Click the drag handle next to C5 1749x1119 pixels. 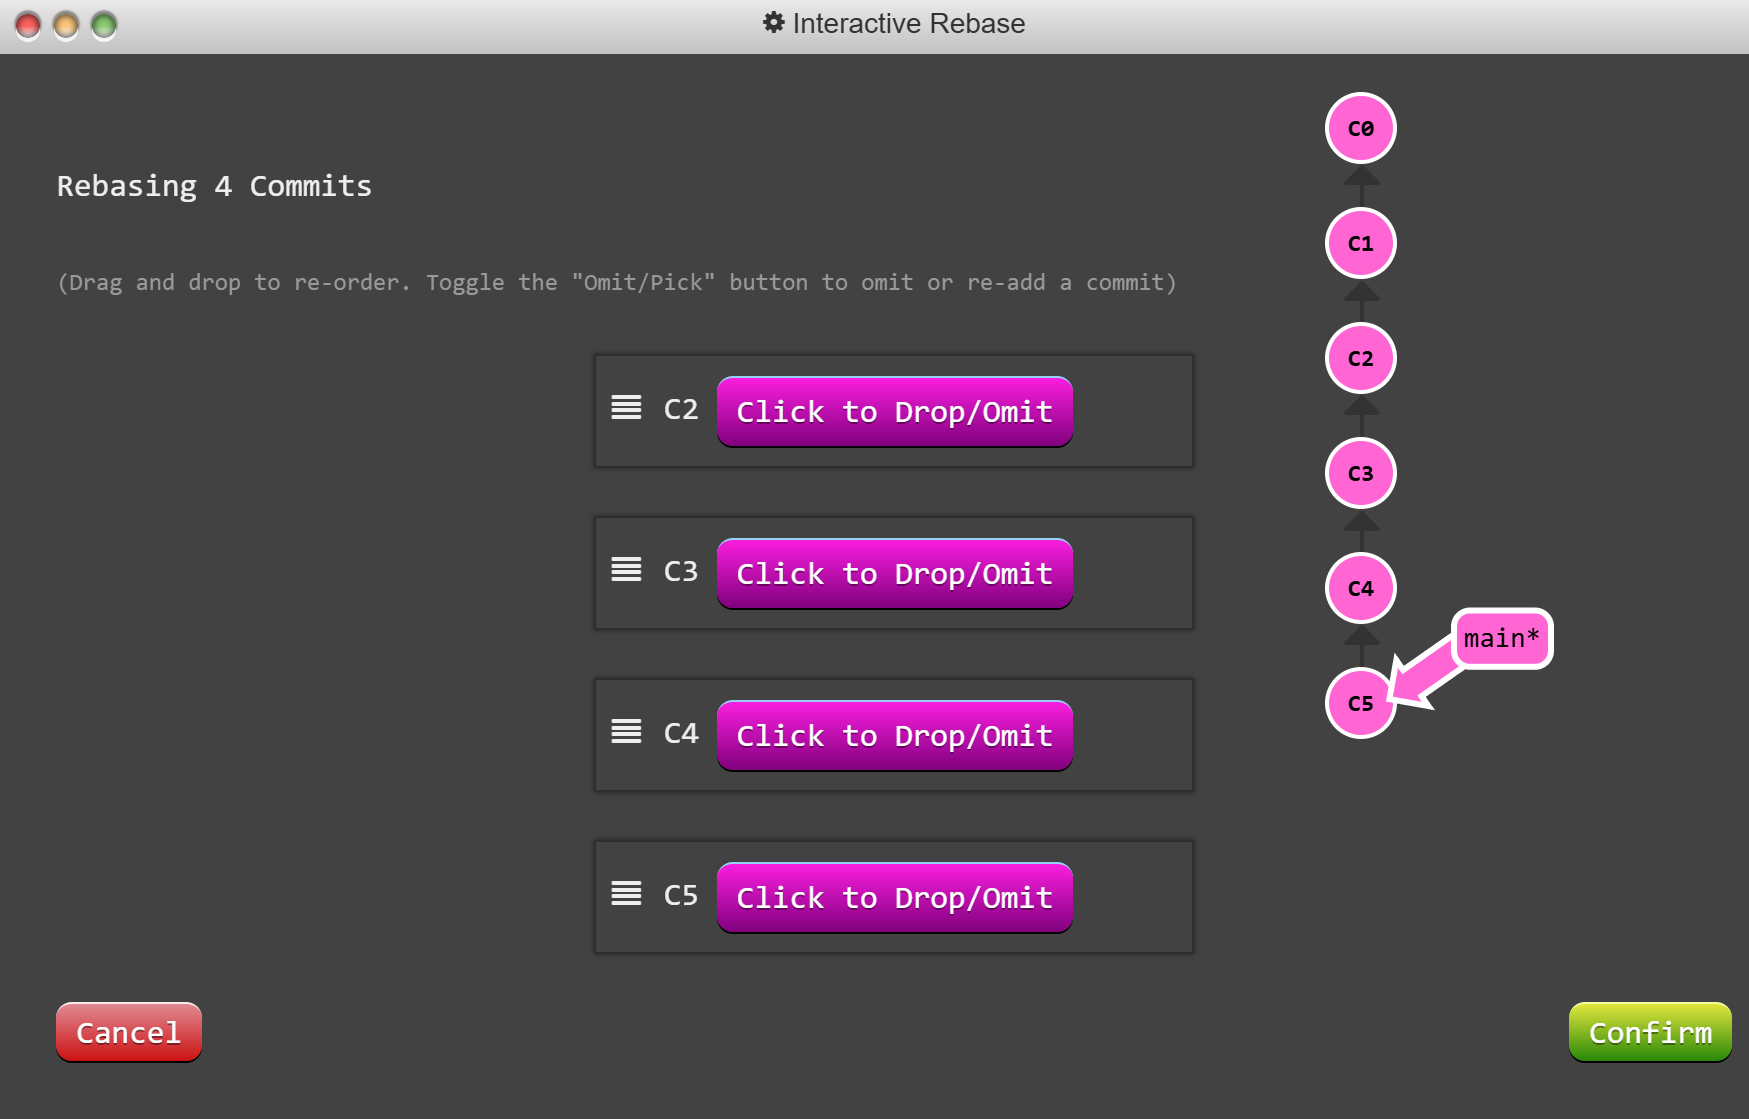625,894
